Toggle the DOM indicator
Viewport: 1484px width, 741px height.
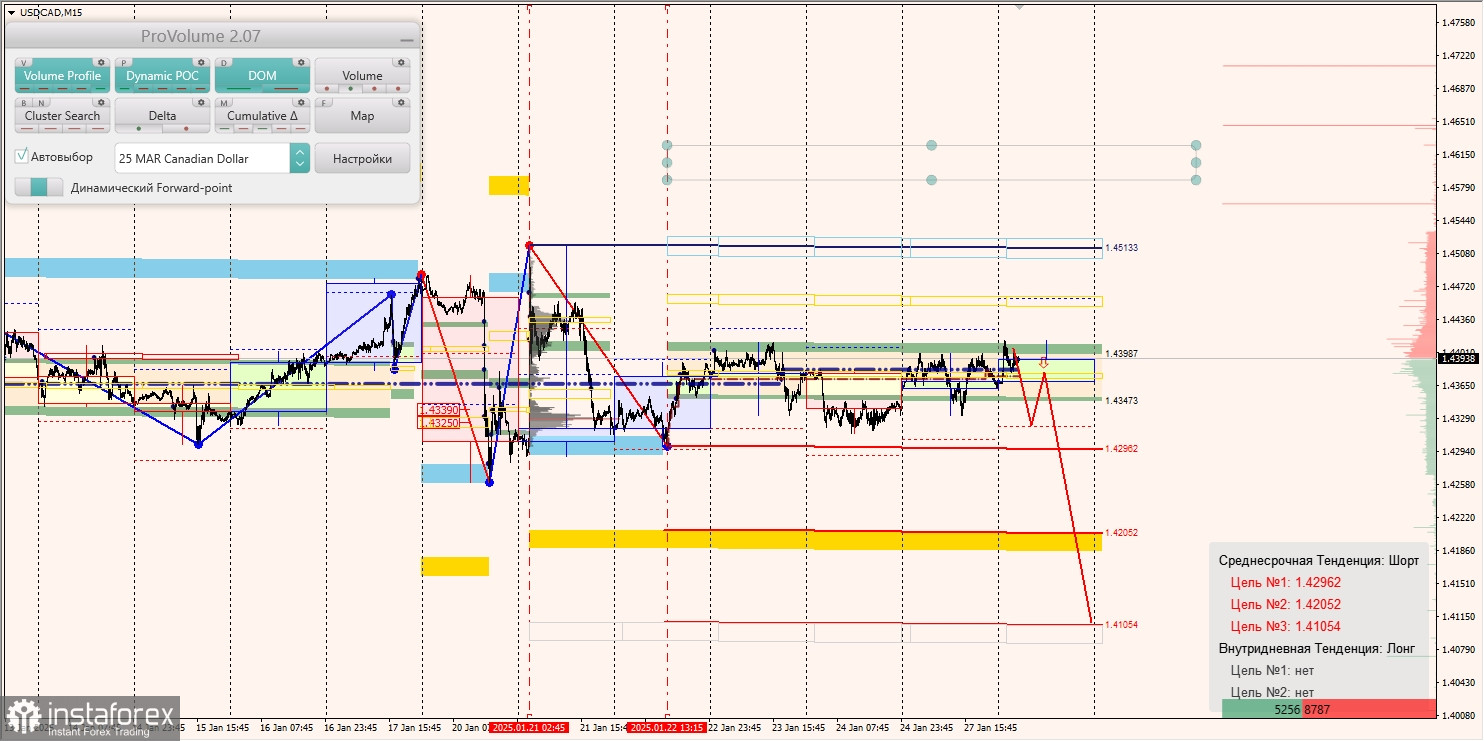[x=262, y=76]
